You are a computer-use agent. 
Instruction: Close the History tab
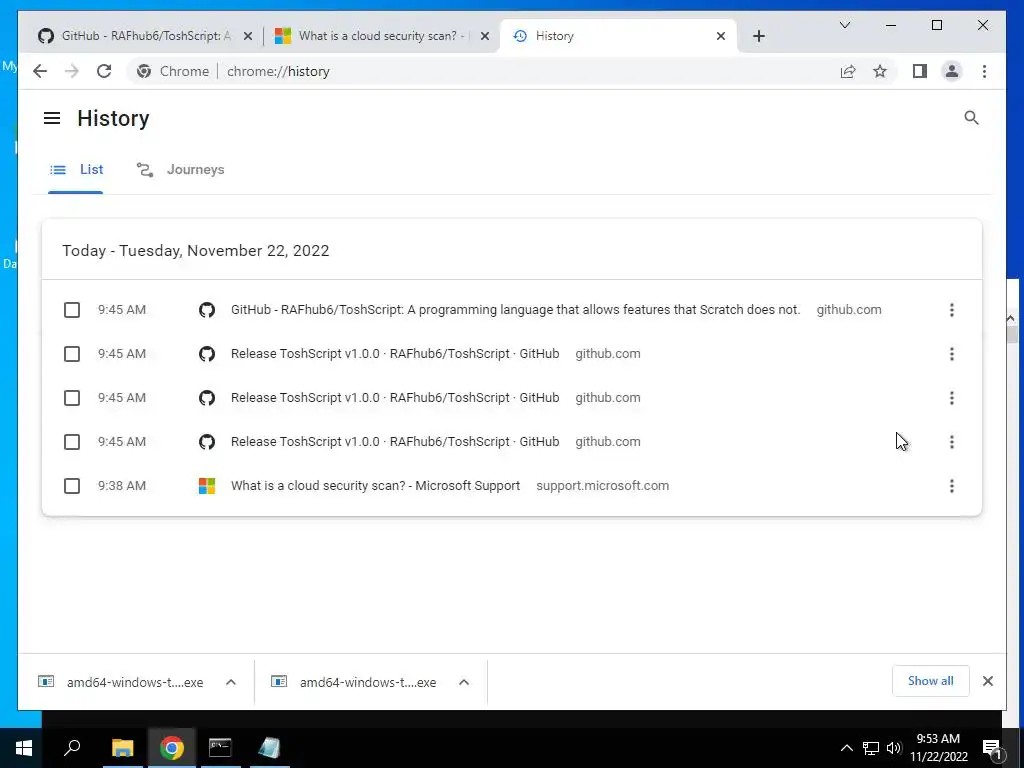click(x=720, y=37)
